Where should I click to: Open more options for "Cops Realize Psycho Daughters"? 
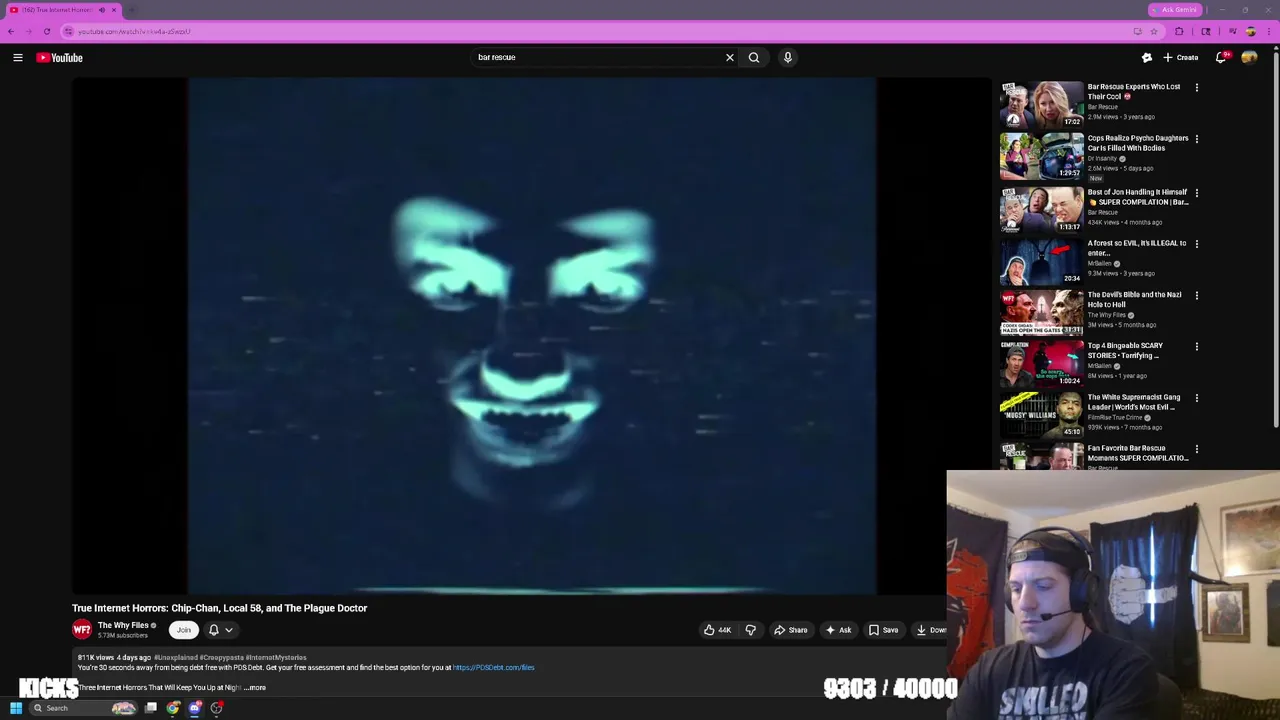point(1197,139)
